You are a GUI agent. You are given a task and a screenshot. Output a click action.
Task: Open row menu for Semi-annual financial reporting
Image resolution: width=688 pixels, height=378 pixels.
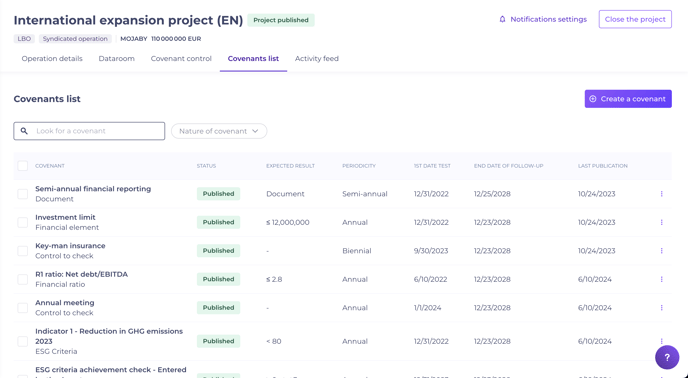click(x=661, y=194)
